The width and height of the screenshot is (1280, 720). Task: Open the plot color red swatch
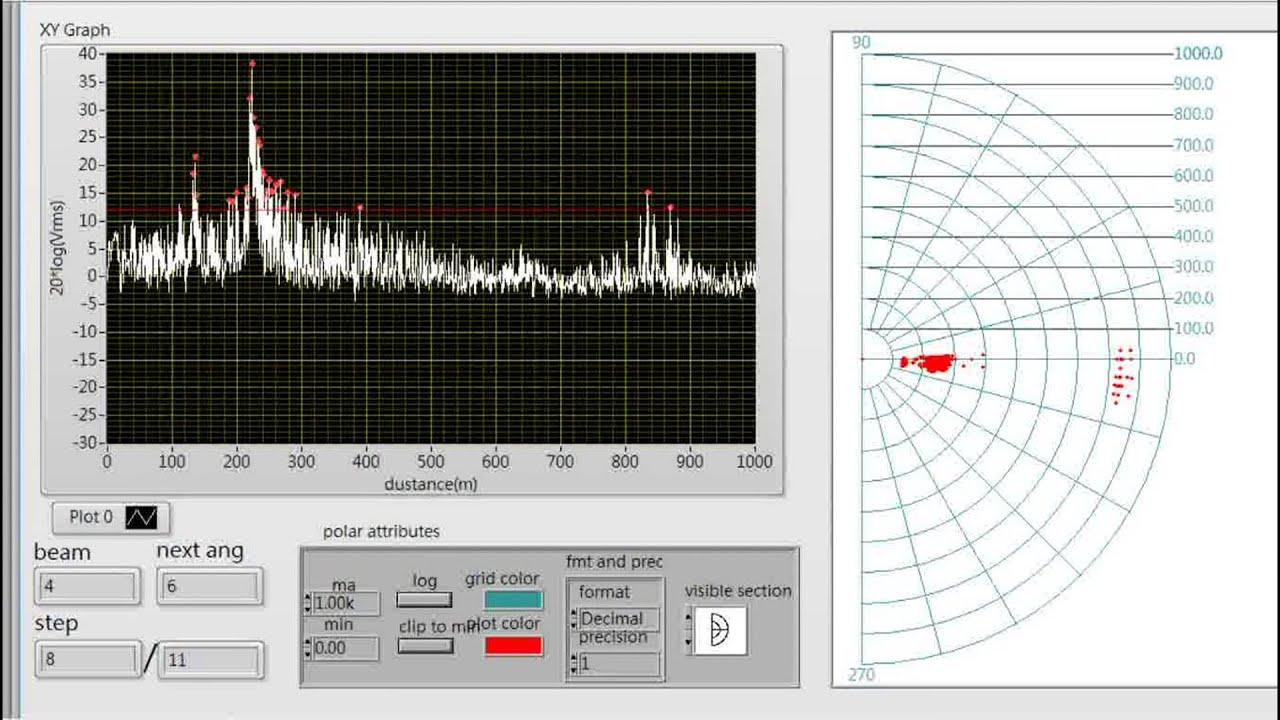coord(514,646)
